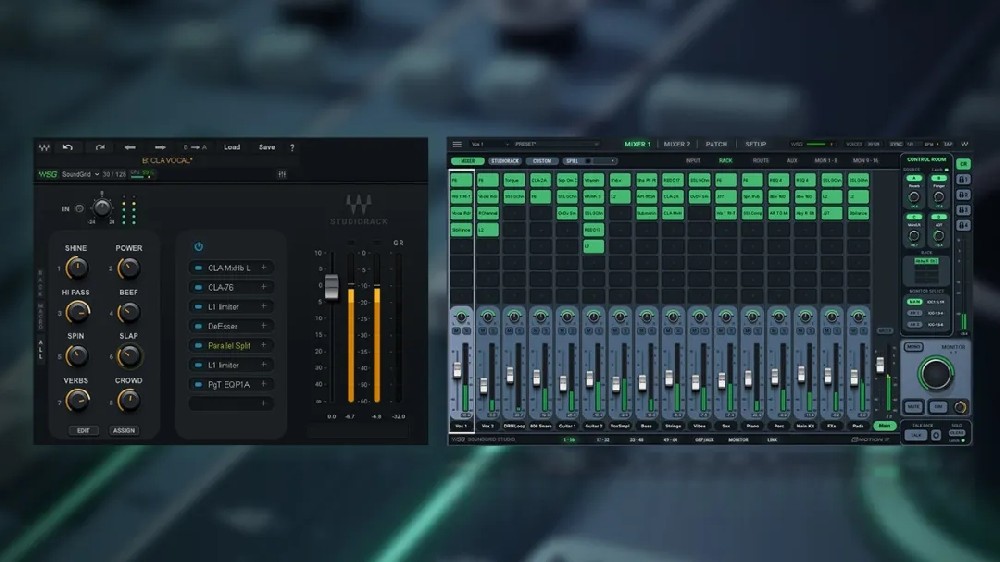The image size is (1000, 562).
Task: Switch to the PATCH tab
Action: pyautogui.click(x=716, y=144)
